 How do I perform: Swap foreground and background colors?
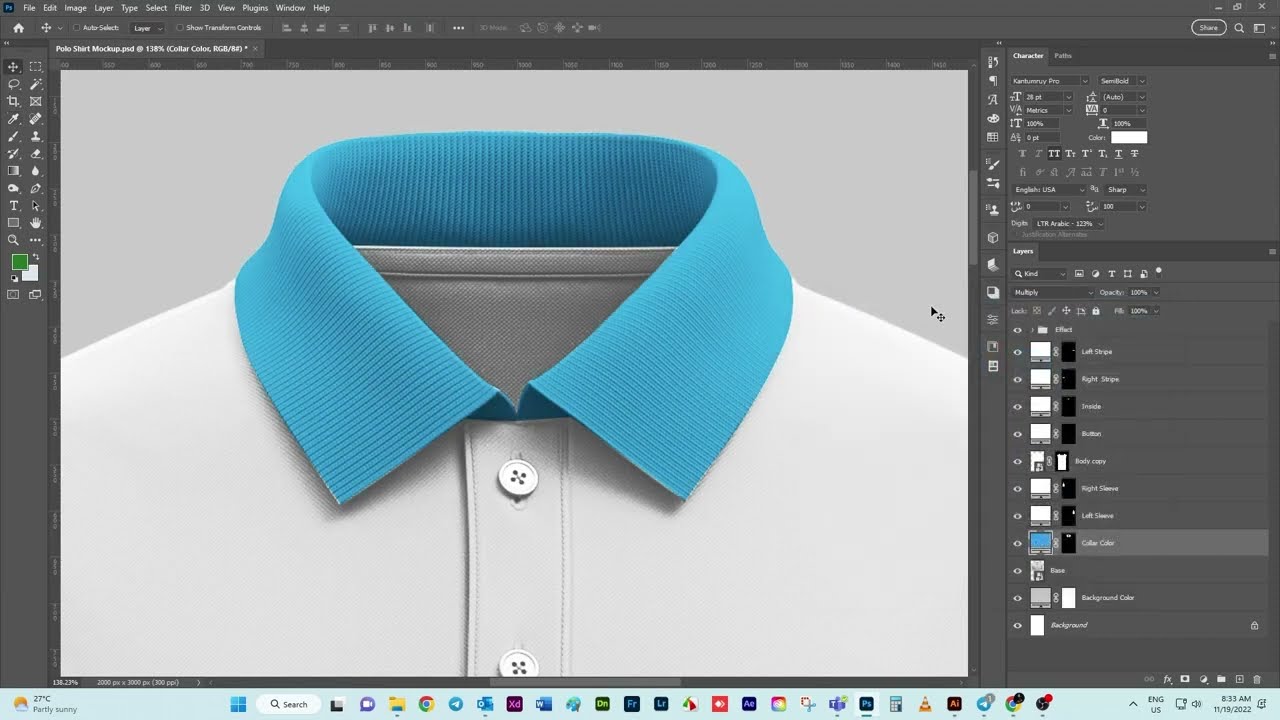36,258
